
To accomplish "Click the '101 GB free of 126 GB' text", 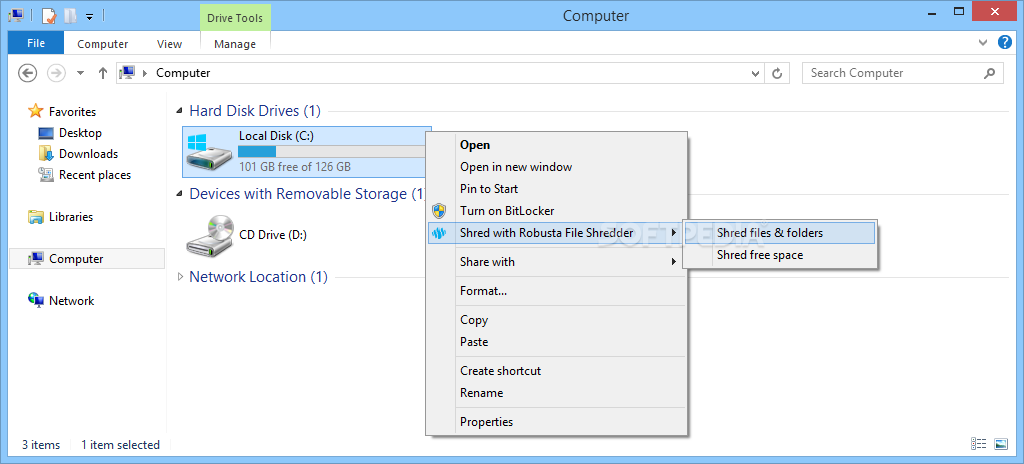I will (295, 167).
